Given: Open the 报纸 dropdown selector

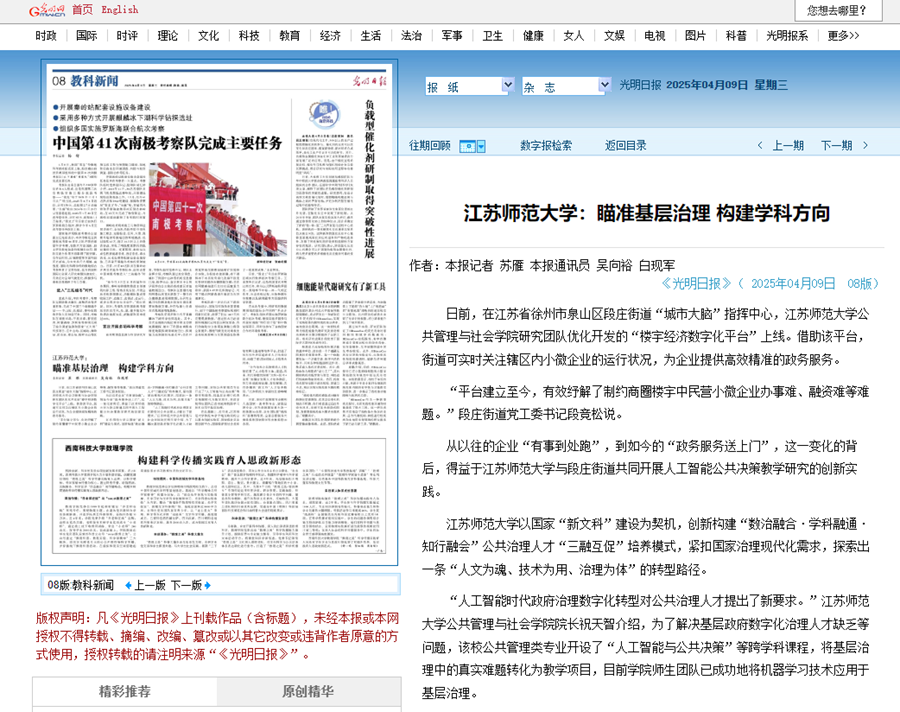Looking at the screenshot, I should click(469, 86).
